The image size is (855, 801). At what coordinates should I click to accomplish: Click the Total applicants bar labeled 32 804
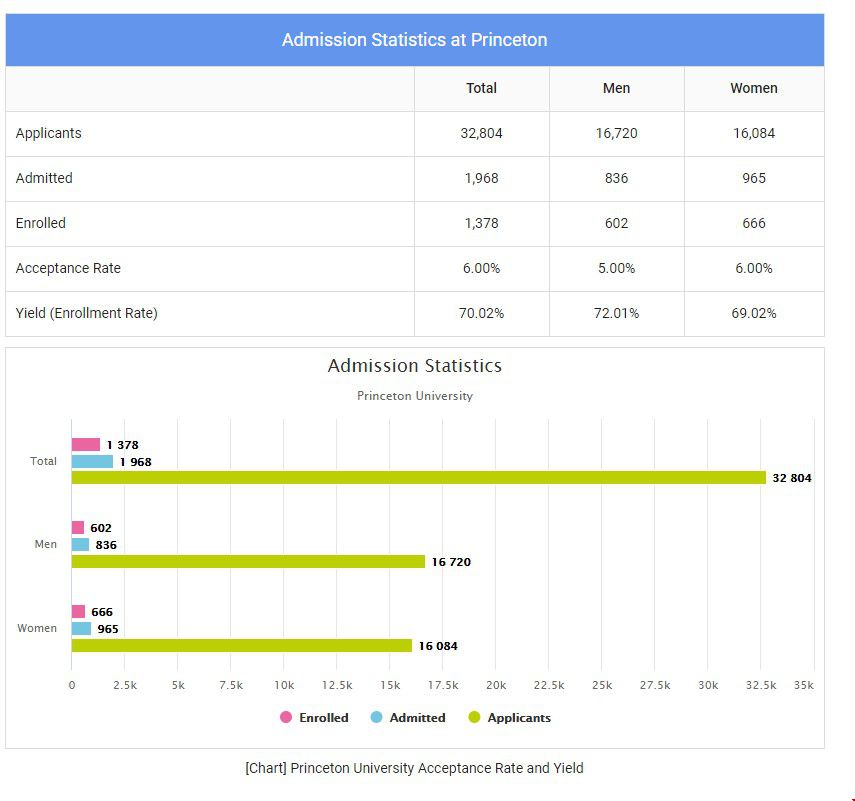(419, 478)
